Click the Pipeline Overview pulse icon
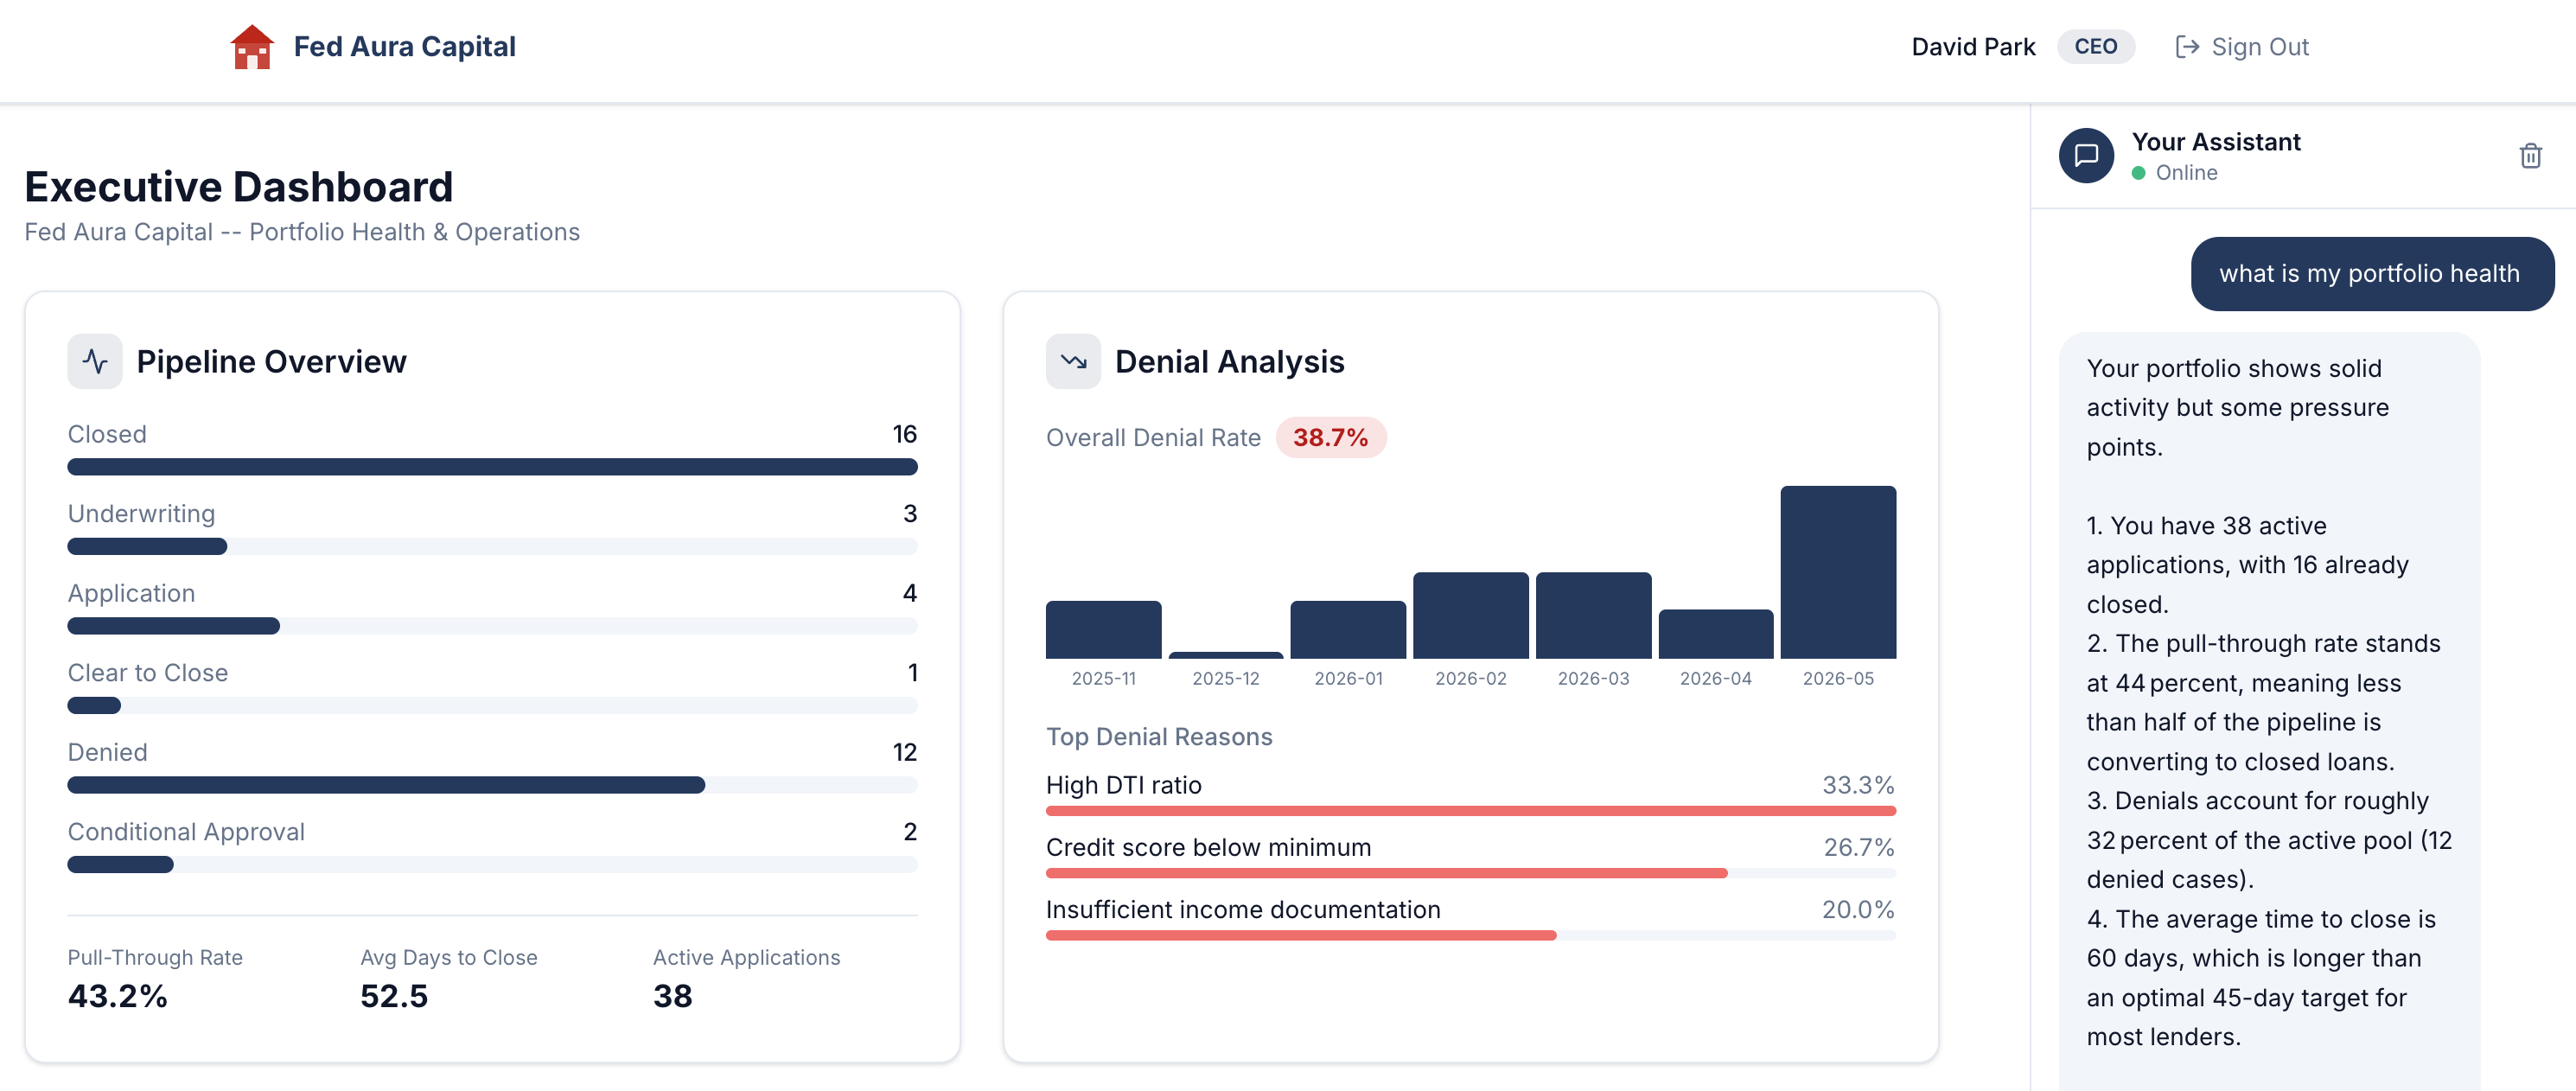The width and height of the screenshot is (2576, 1091). (95, 361)
